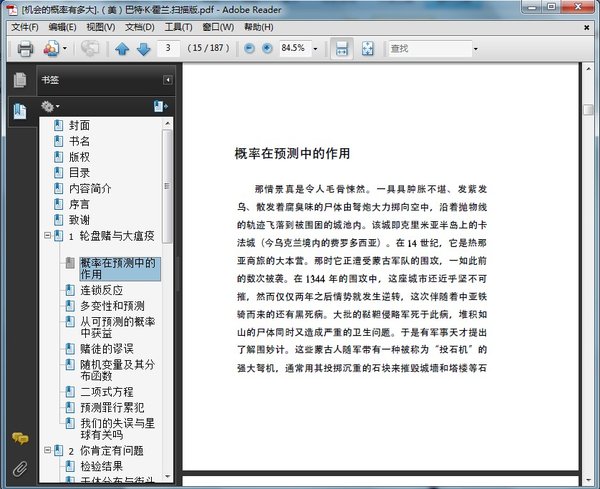Toggle the fit-width scrolling mode icon

pos(341,48)
